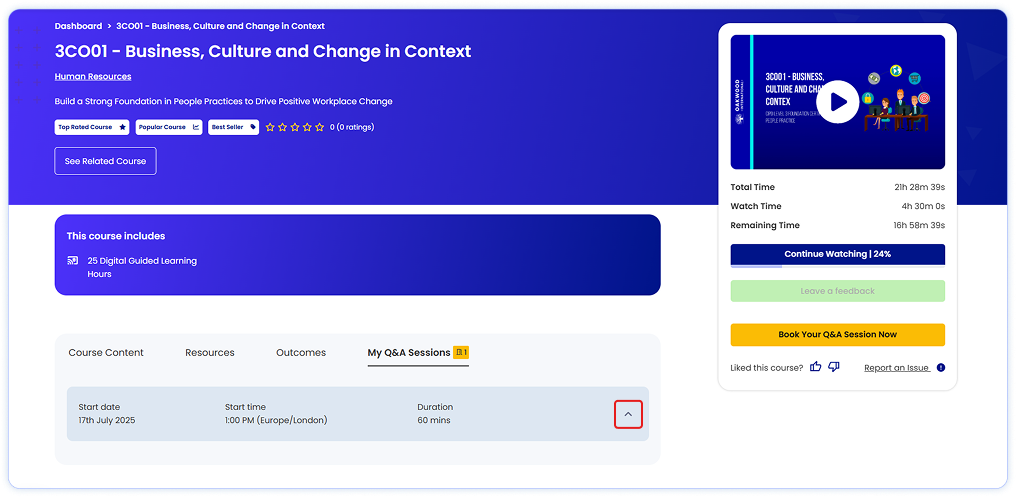Click the thumbs down icon
Image resolution: width=1016 pixels, height=497 pixels.
pos(834,367)
